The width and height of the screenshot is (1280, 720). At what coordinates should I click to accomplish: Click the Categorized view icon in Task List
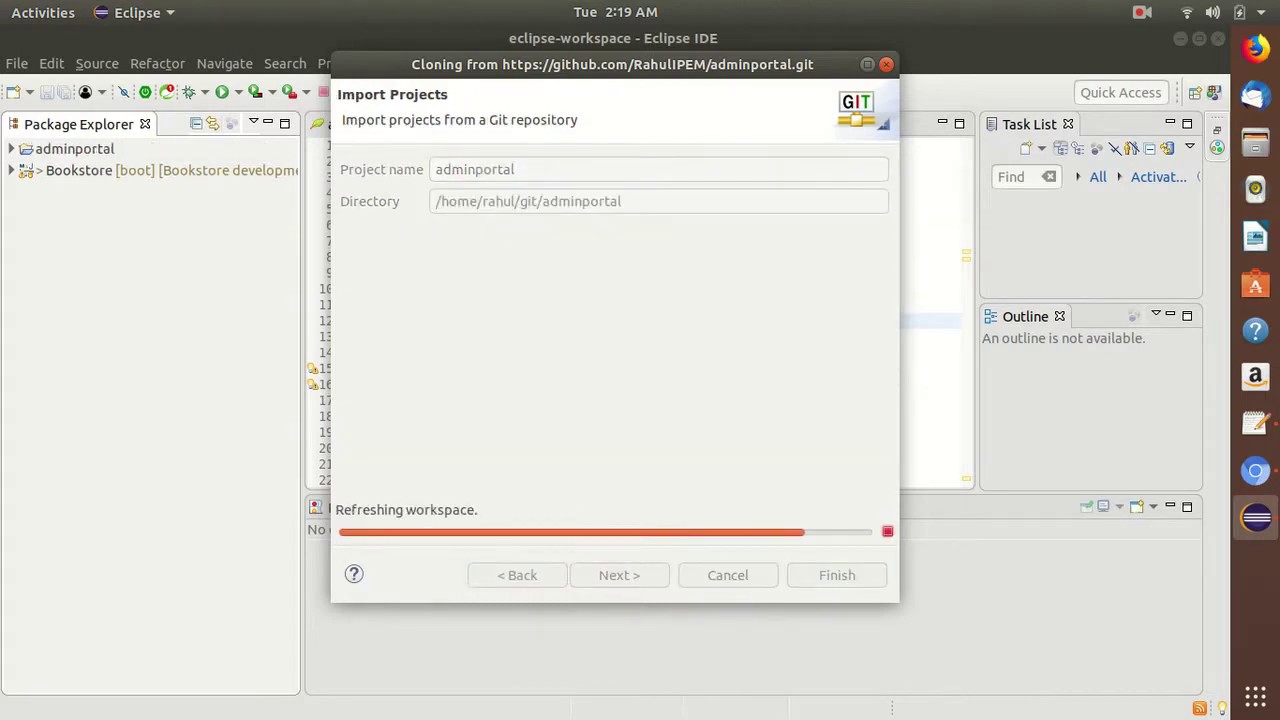pyautogui.click(x=1061, y=148)
